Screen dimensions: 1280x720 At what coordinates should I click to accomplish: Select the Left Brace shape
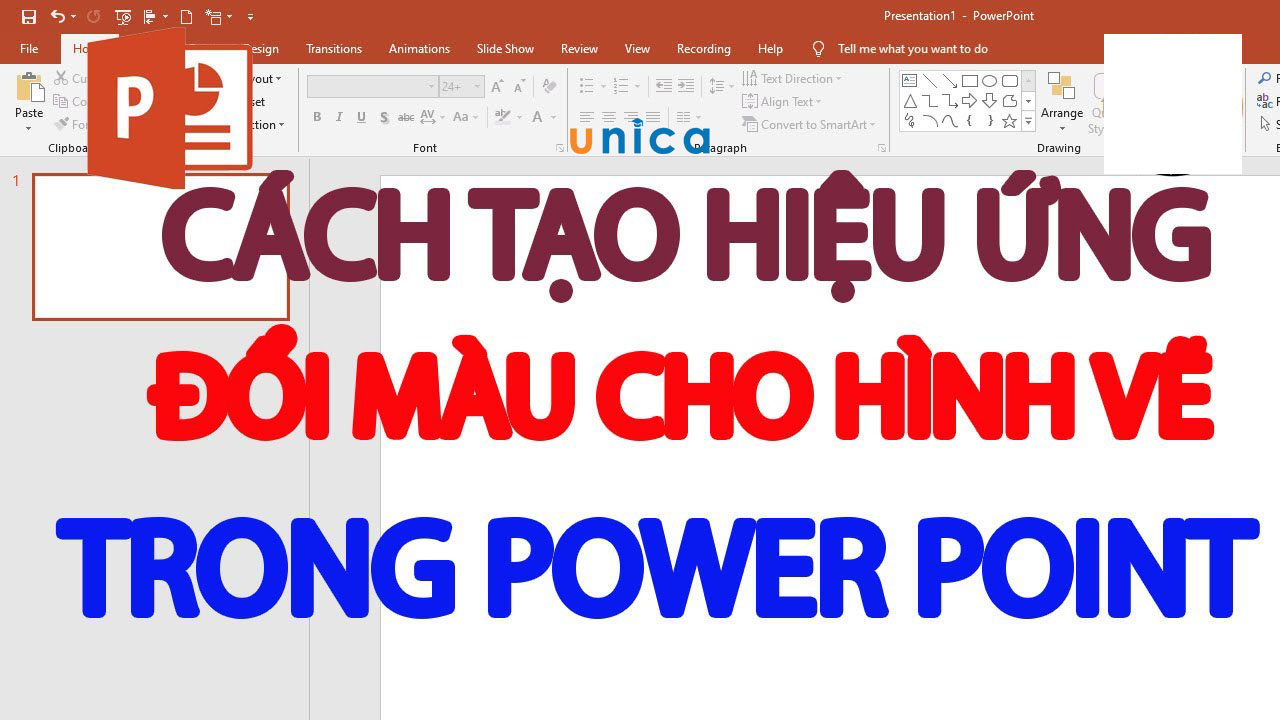(970, 121)
